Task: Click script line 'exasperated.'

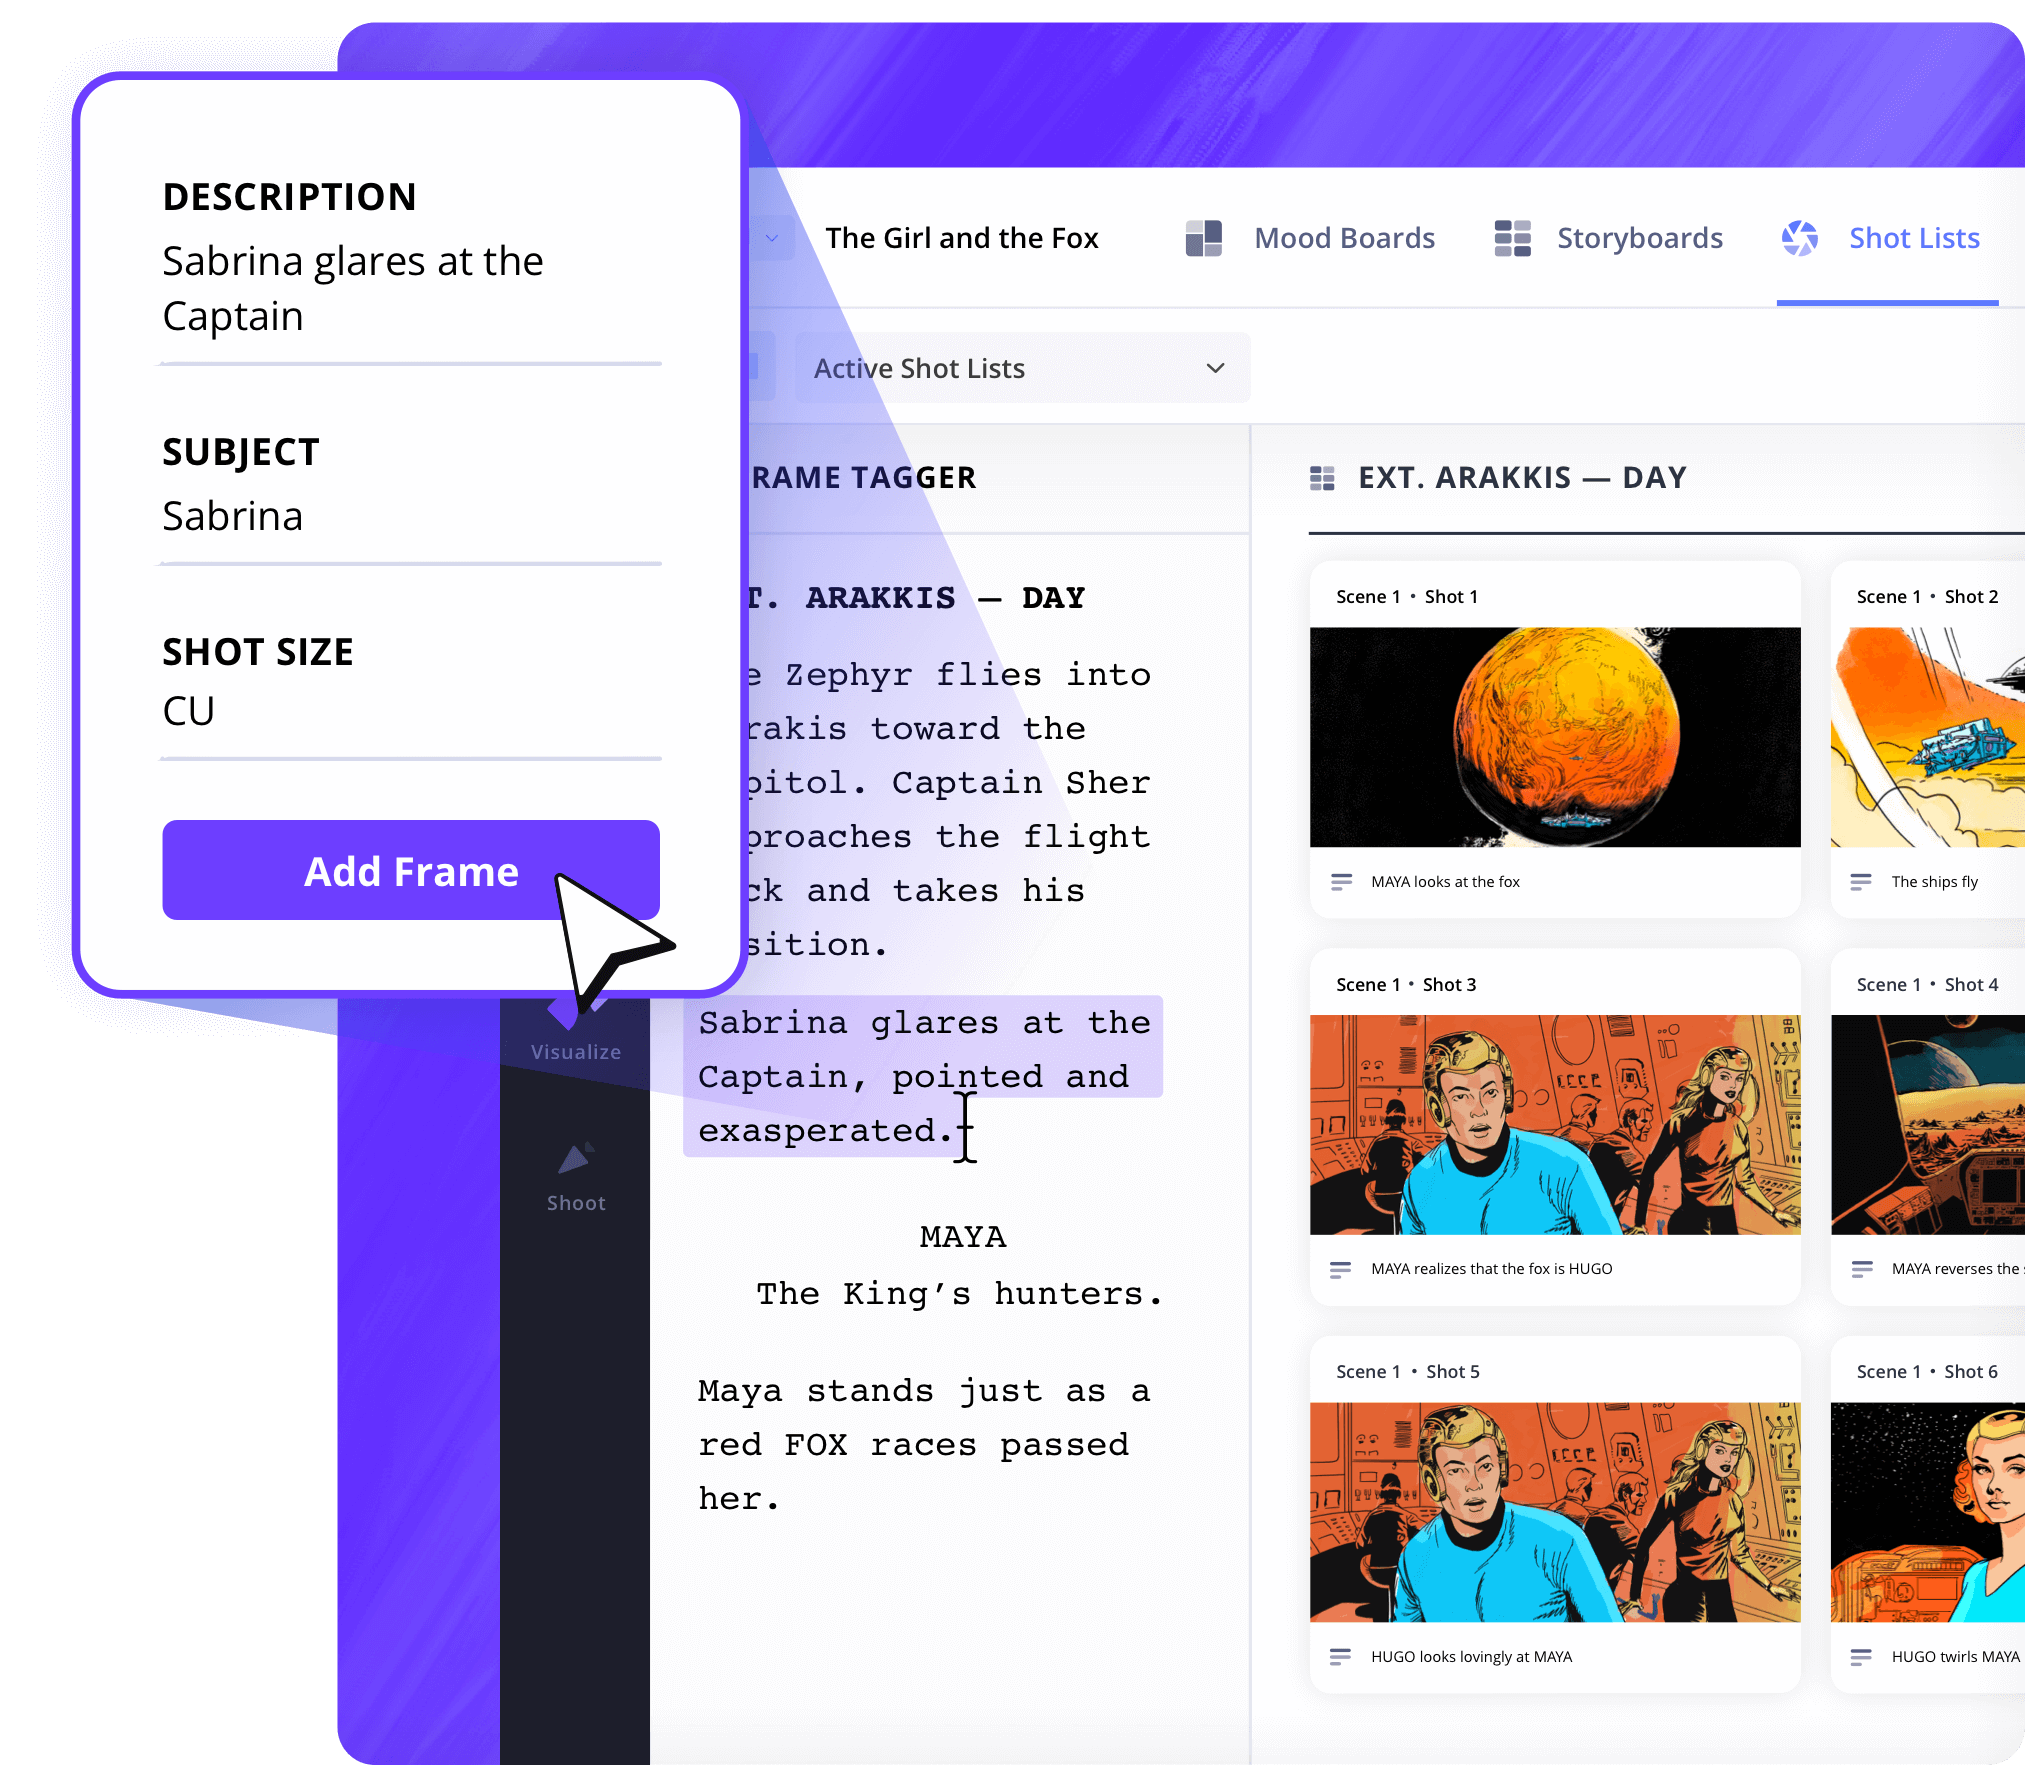Action: [x=825, y=1130]
